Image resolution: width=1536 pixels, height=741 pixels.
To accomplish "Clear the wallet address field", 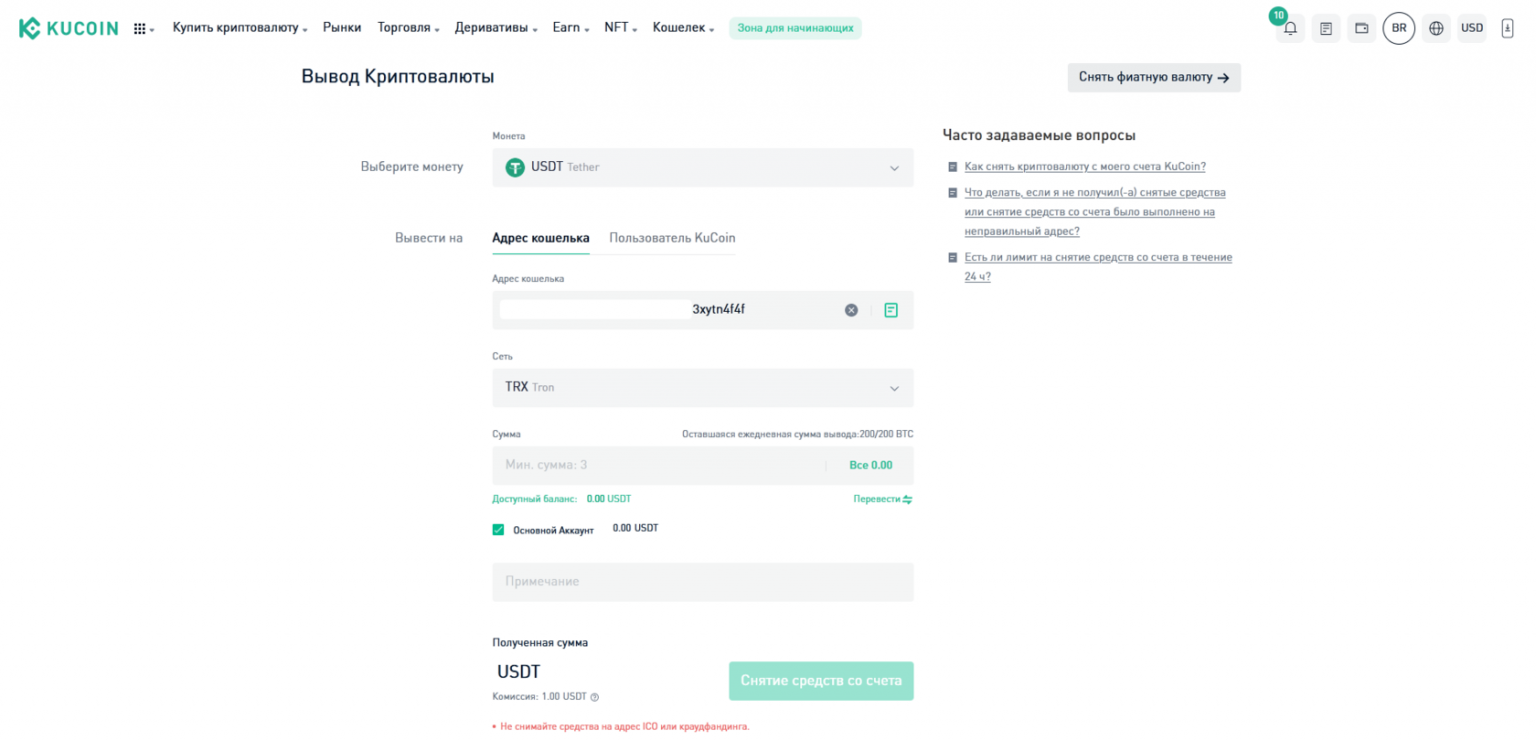I will point(851,310).
